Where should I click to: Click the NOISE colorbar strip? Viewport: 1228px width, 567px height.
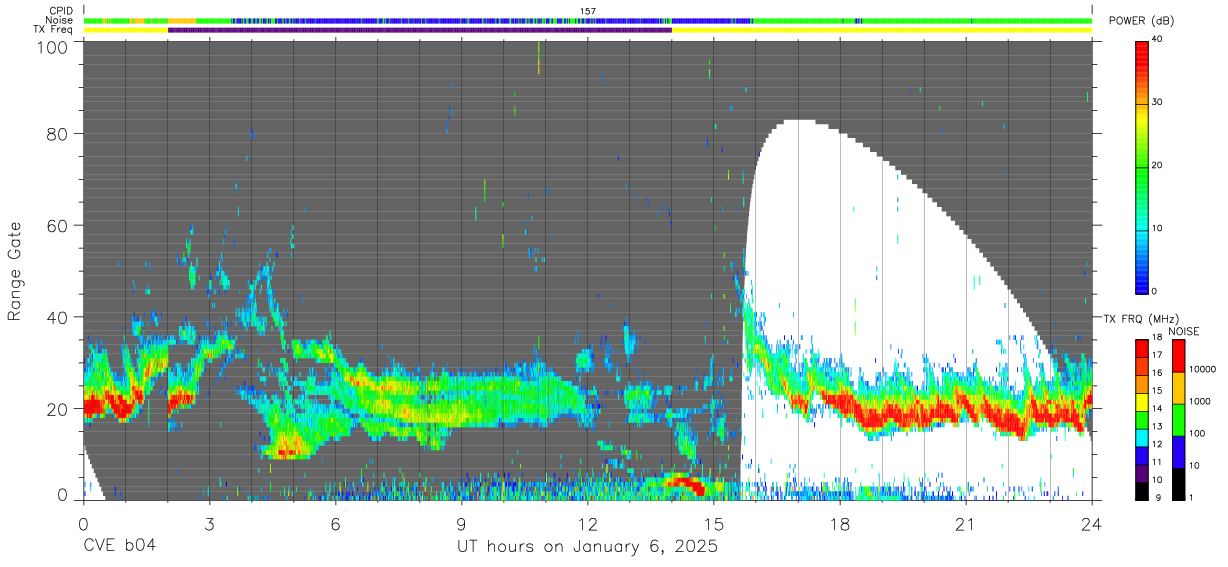click(x=1179, y=419)
